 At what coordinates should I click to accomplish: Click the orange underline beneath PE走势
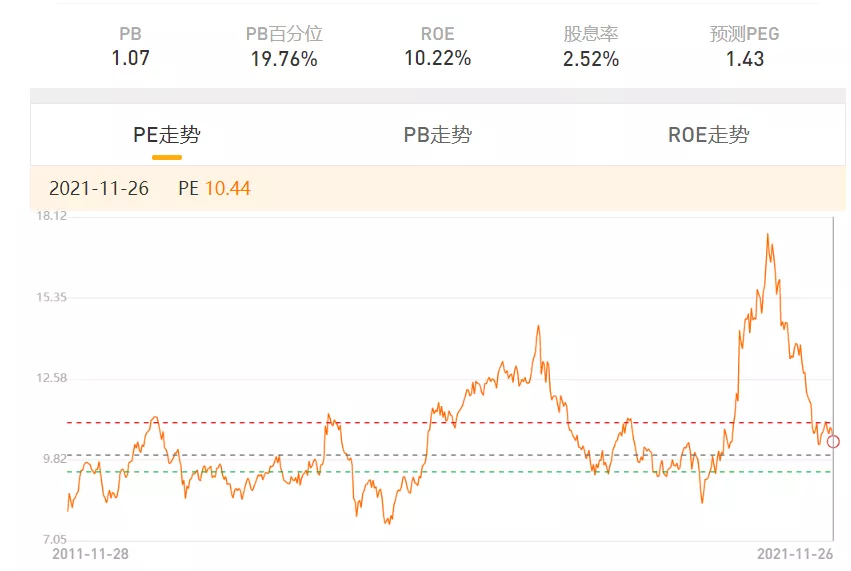167,157
